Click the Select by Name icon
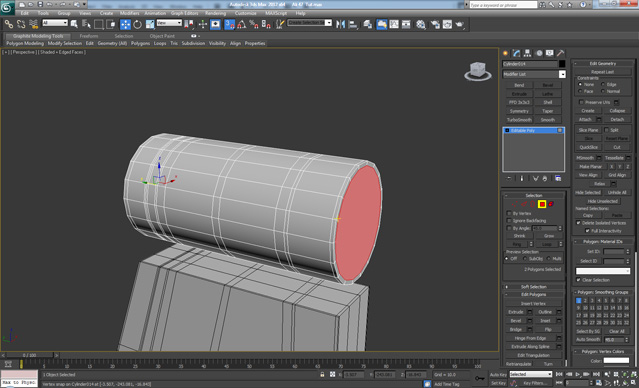 (x=86, y=24)
